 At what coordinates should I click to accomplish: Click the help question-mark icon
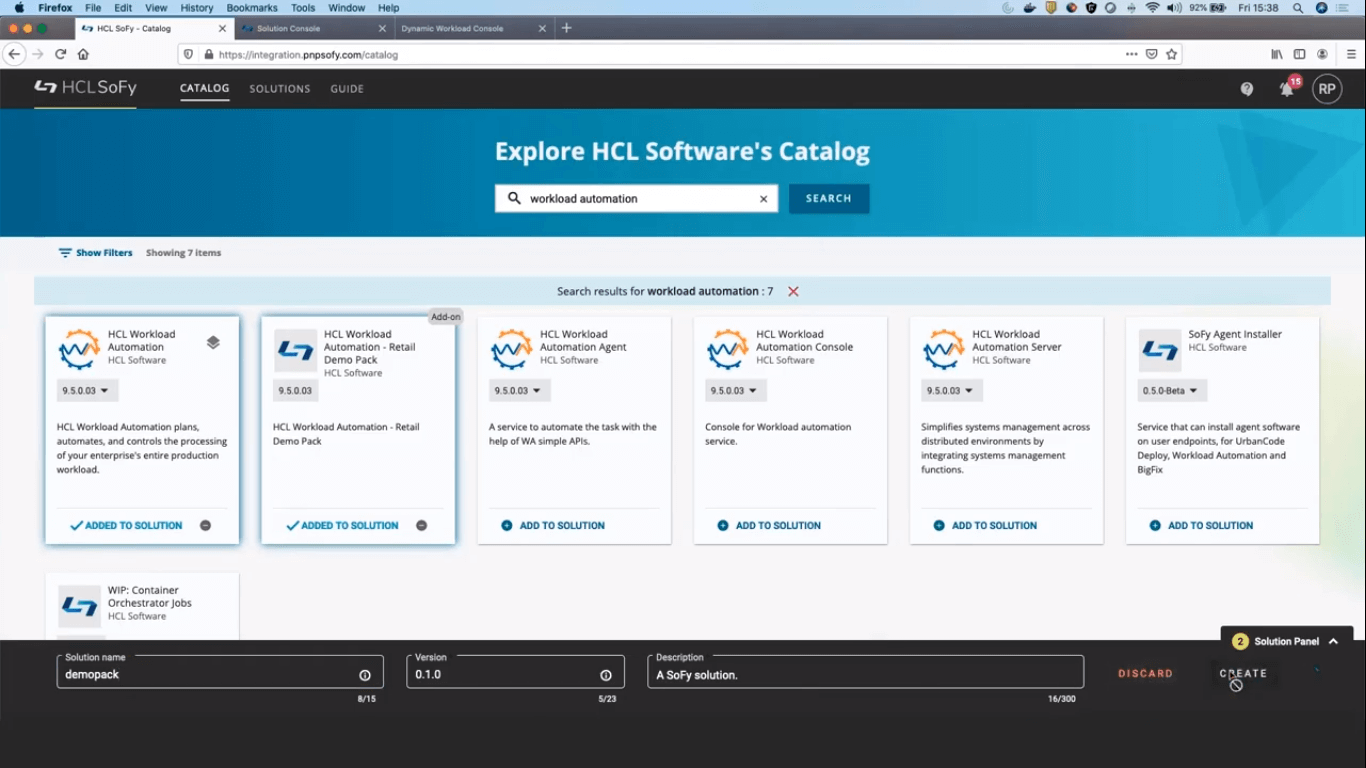click(1246, 89)
